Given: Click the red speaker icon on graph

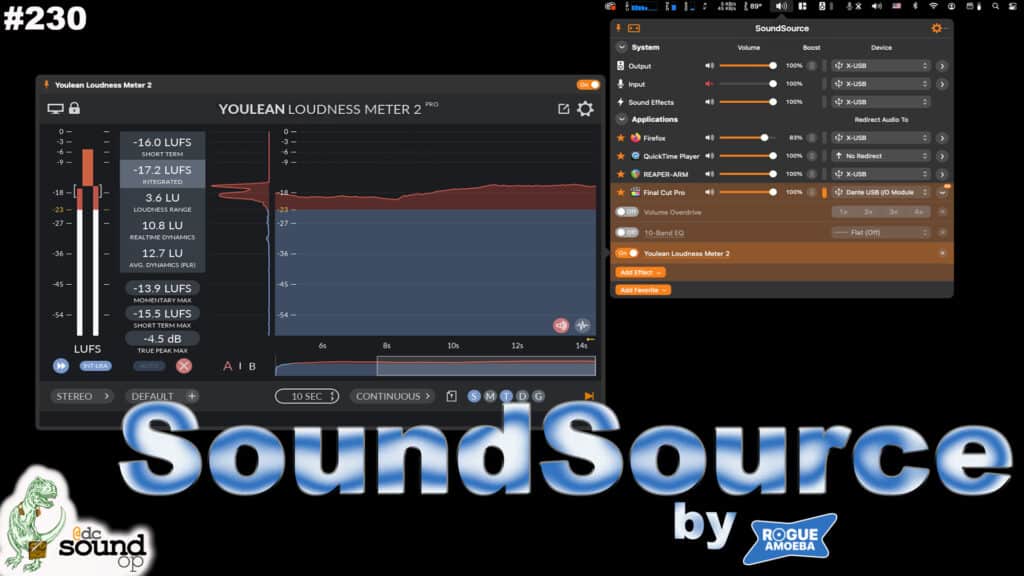Looking at the screenshot, I should pos(561,325).
